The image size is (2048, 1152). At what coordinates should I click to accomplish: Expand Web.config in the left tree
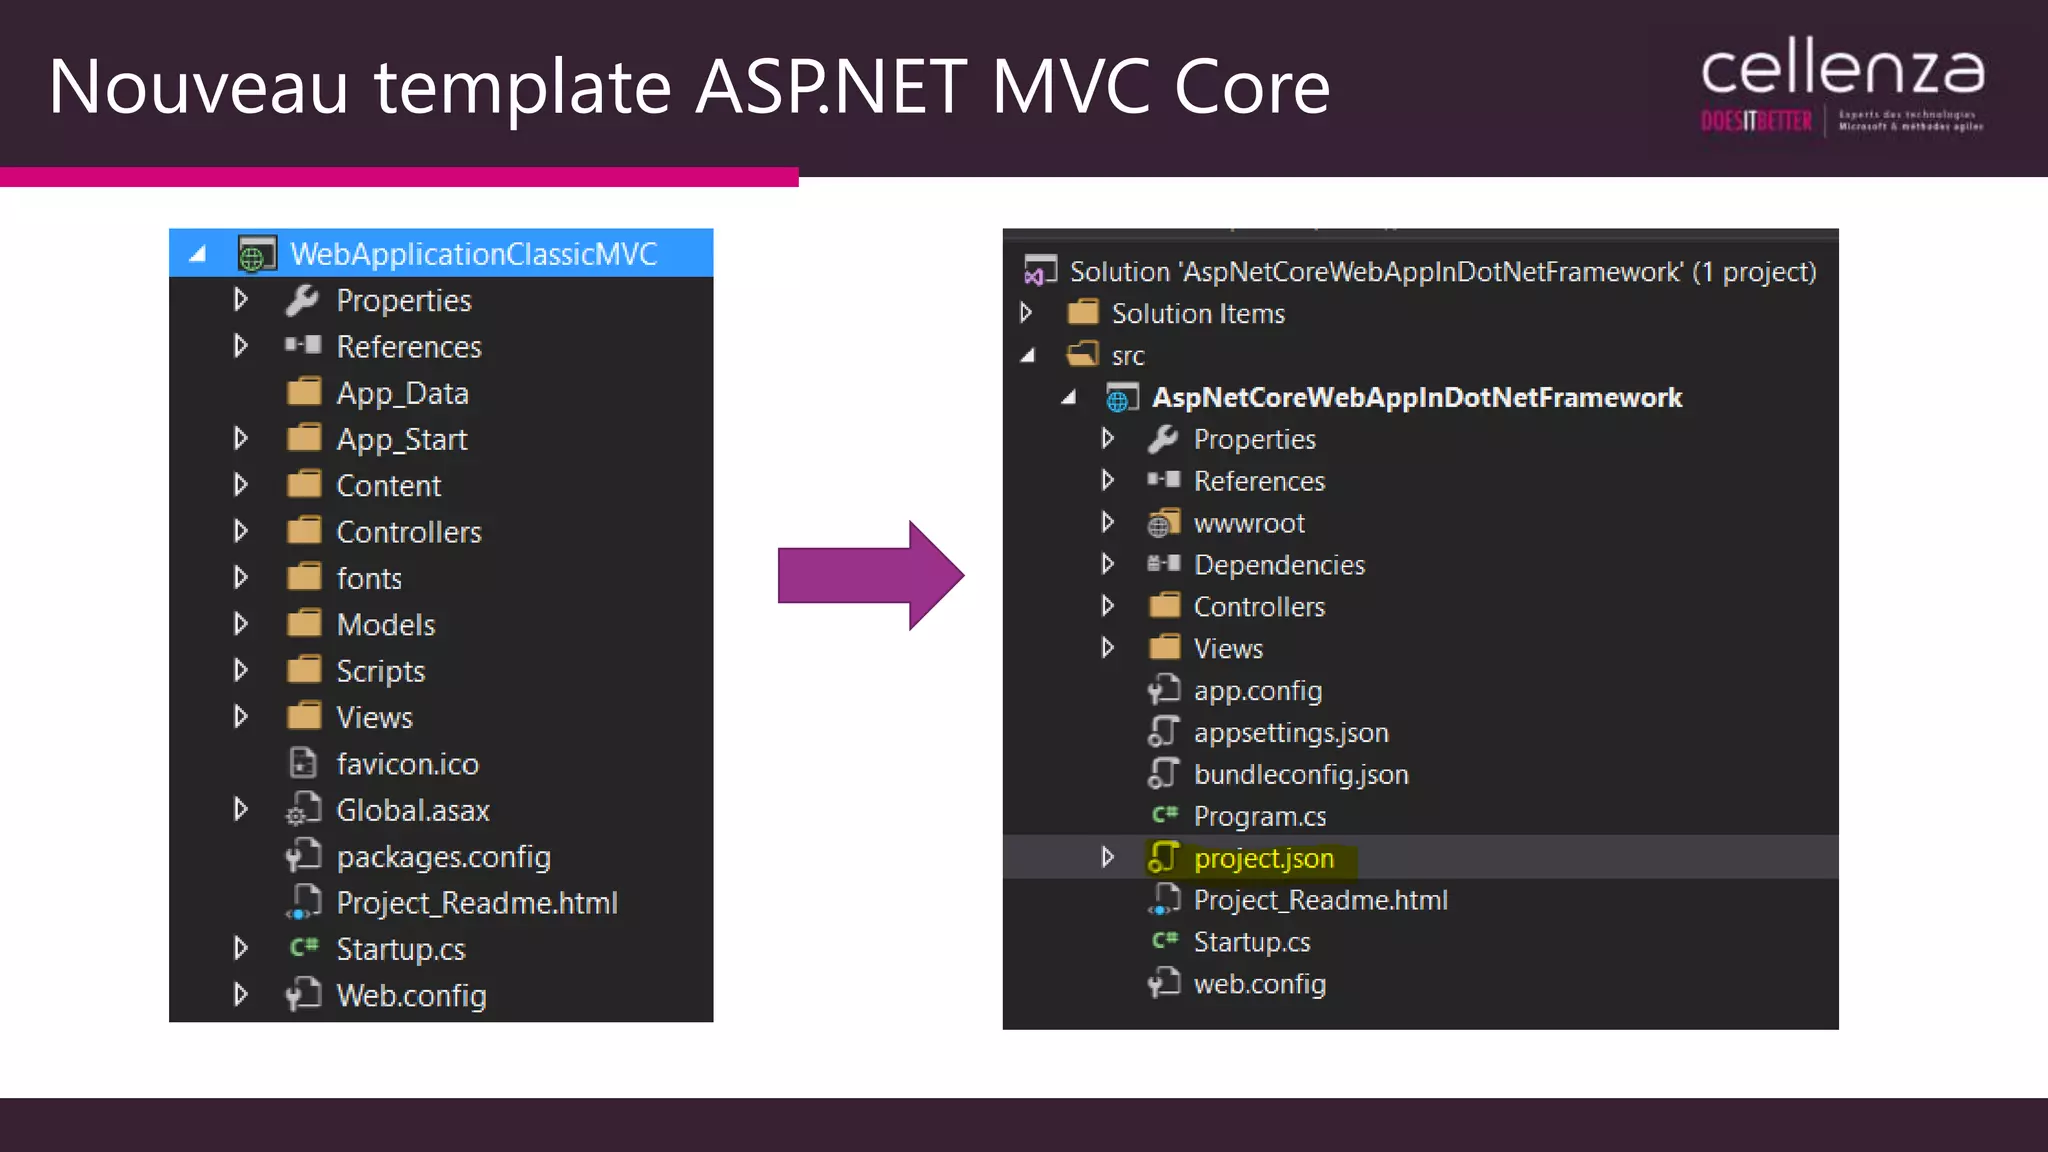(240, 994)
